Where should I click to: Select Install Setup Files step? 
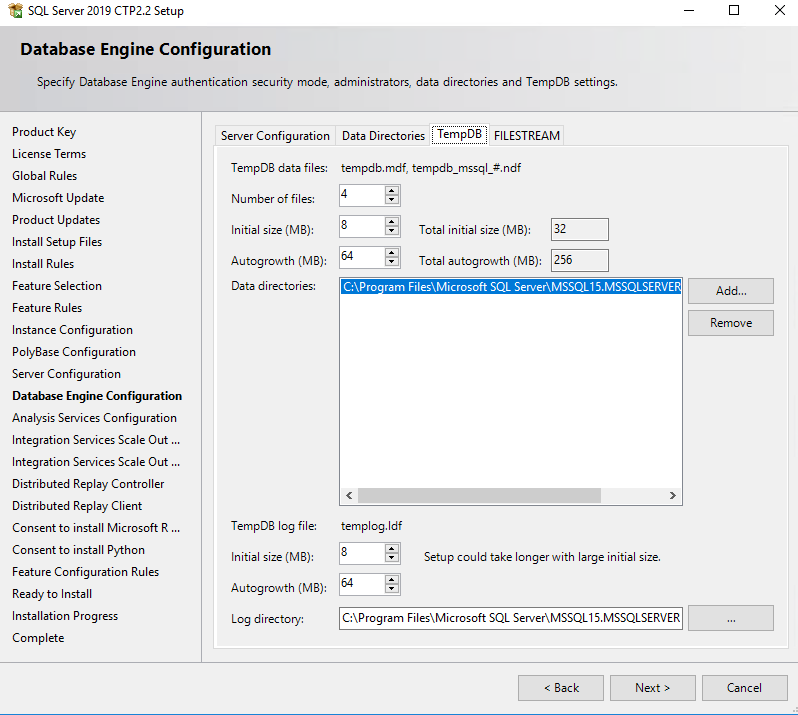pos(57,242)
